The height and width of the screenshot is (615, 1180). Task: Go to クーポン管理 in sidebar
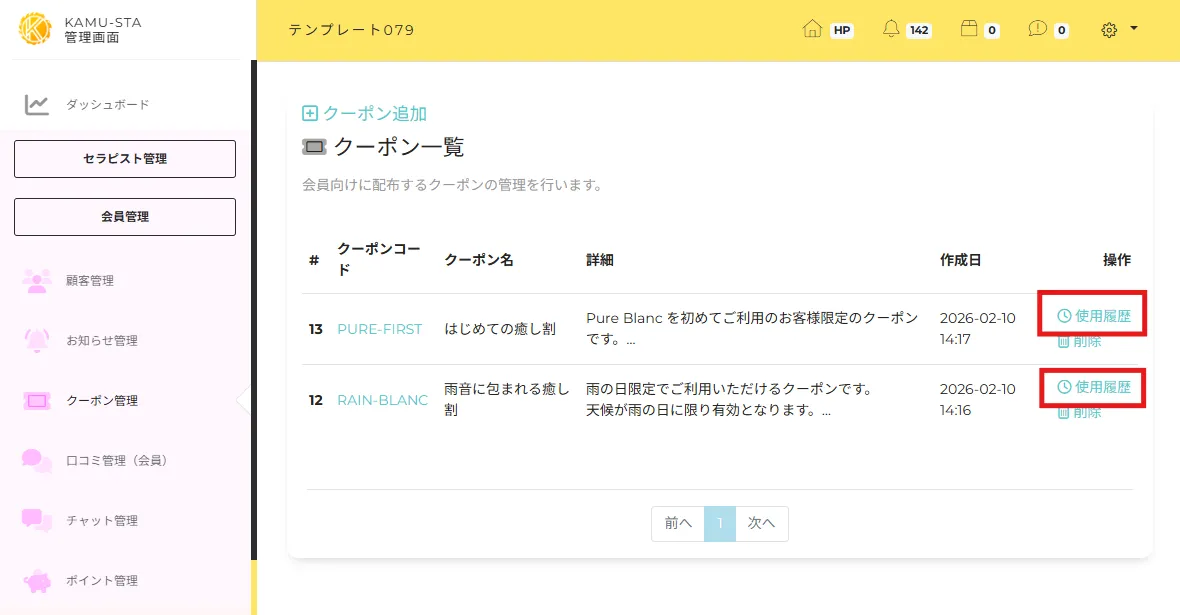[x=101, y=401]
